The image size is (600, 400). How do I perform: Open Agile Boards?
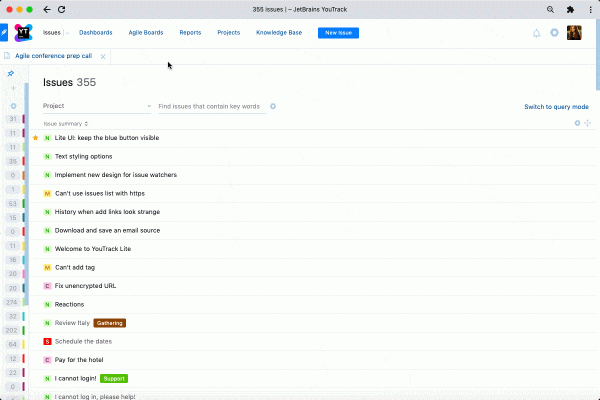146,33
